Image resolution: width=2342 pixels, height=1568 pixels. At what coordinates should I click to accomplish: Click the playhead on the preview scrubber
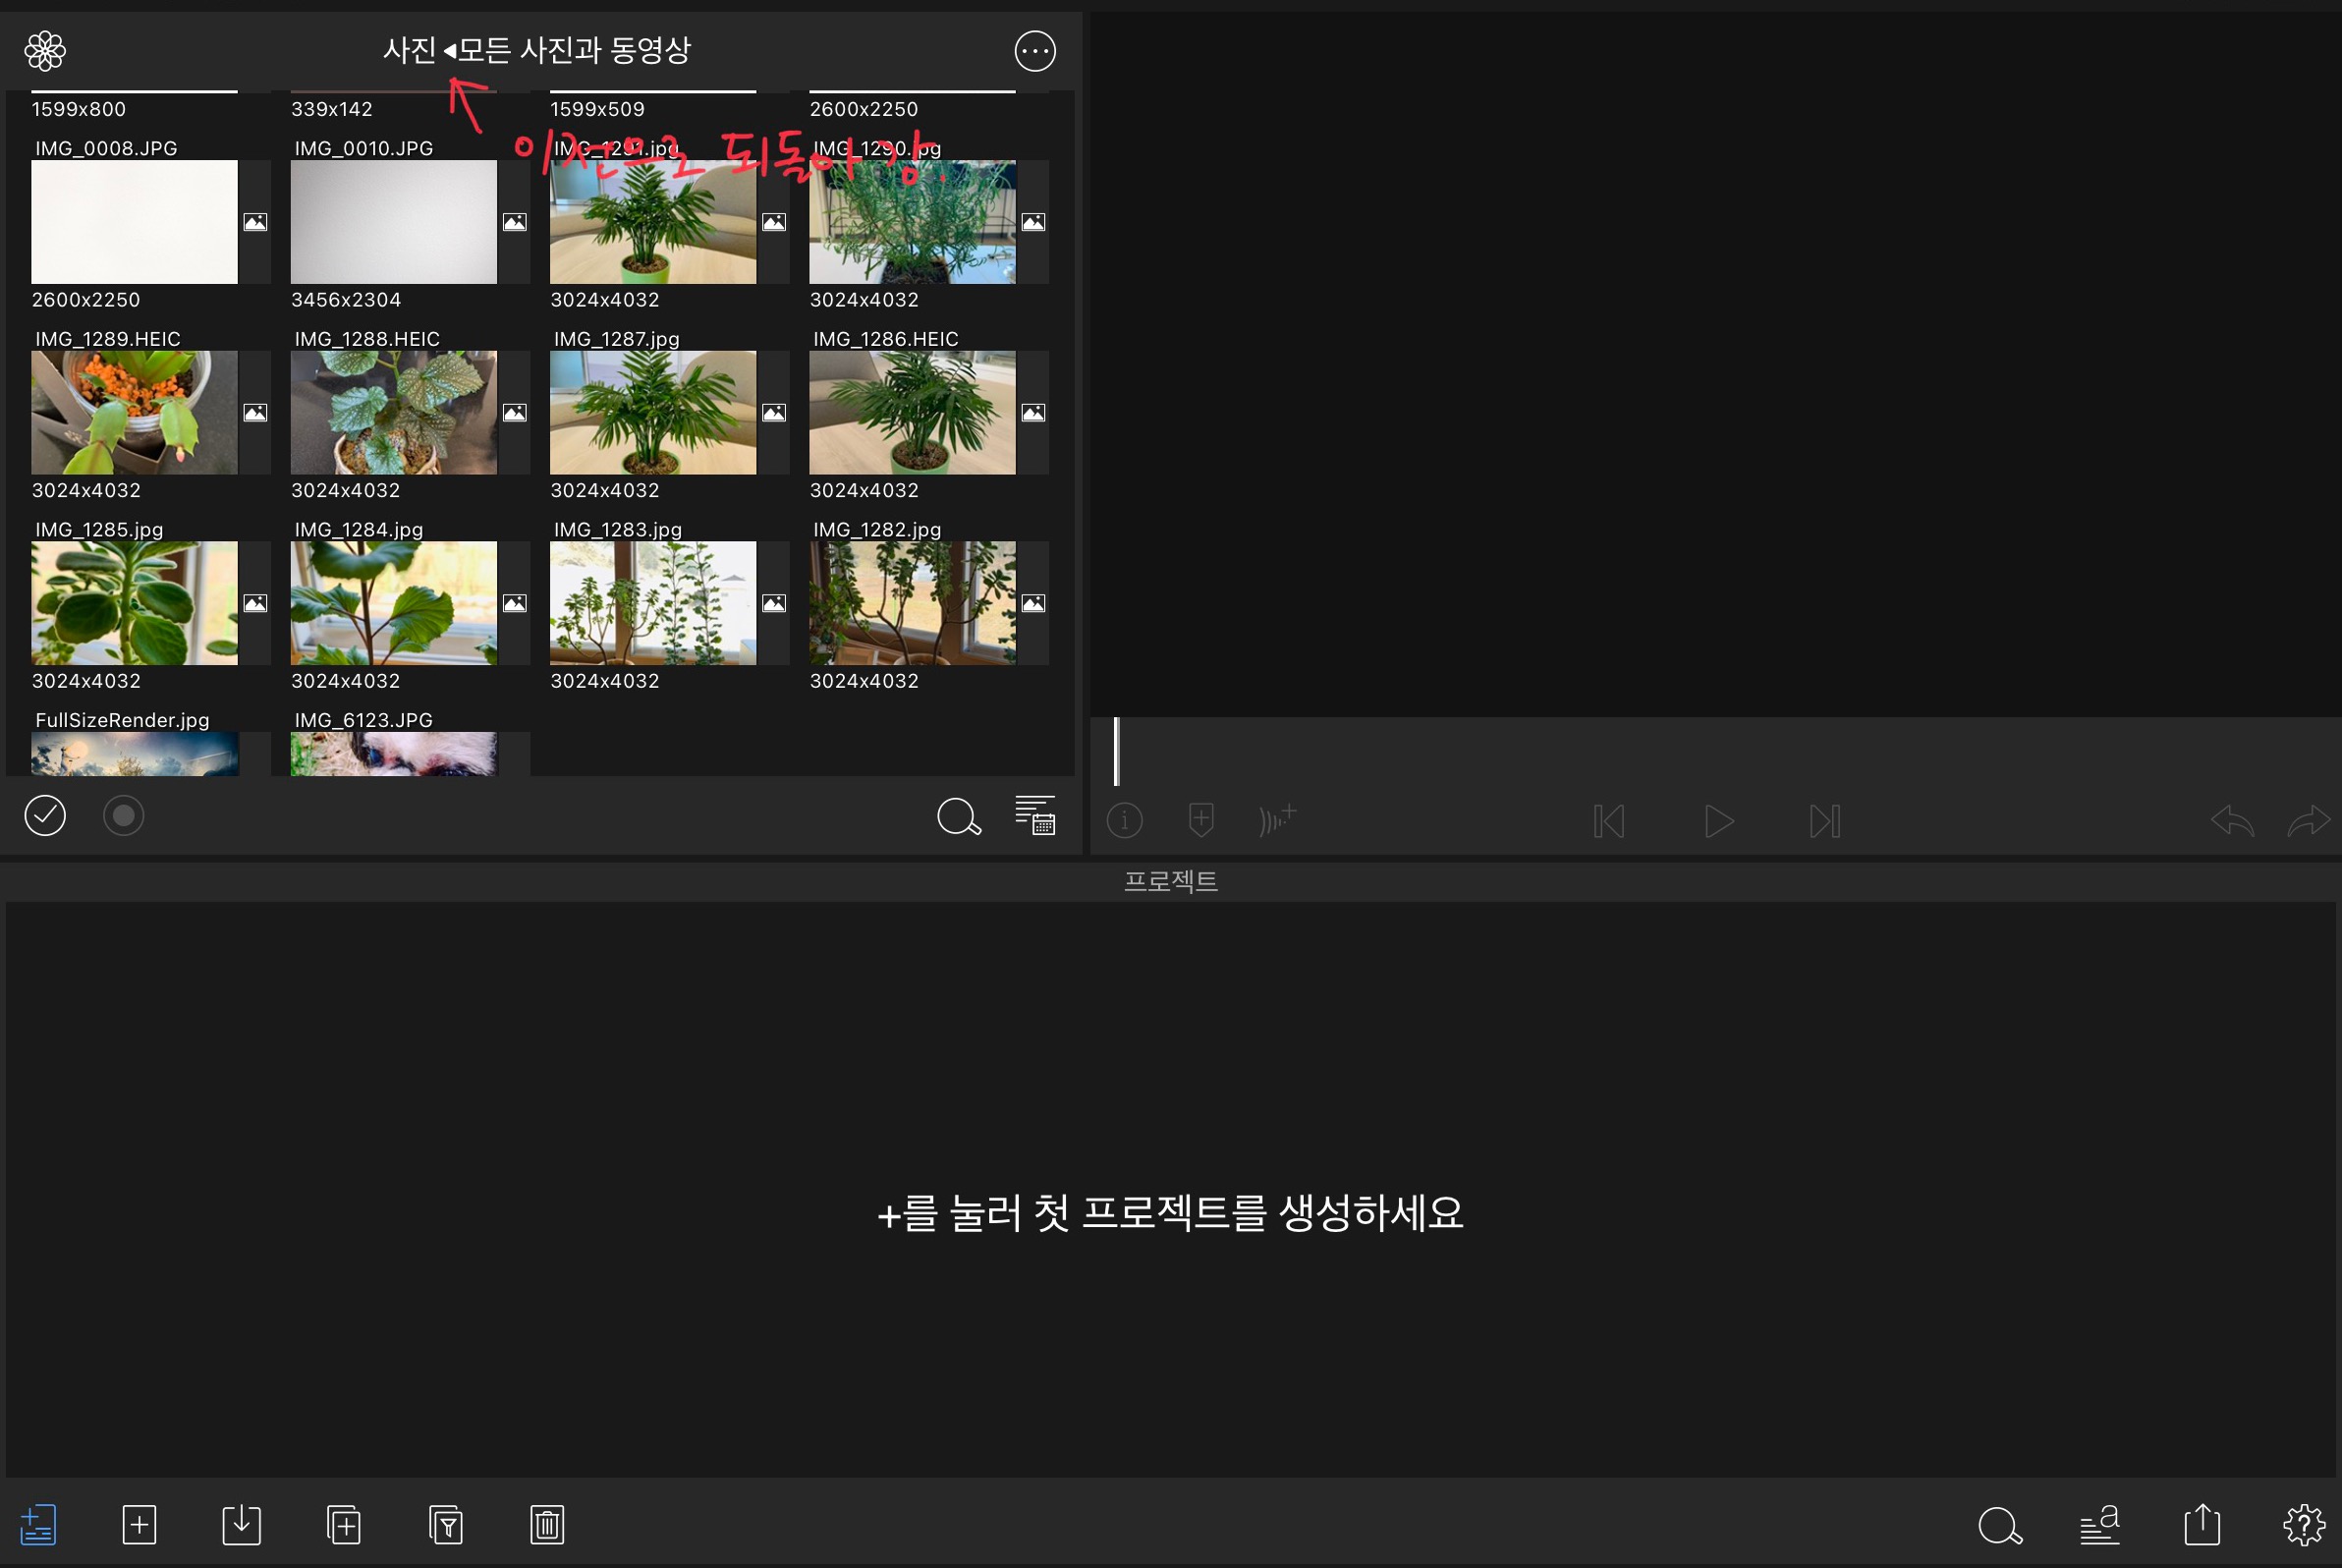pos(1116,751)
